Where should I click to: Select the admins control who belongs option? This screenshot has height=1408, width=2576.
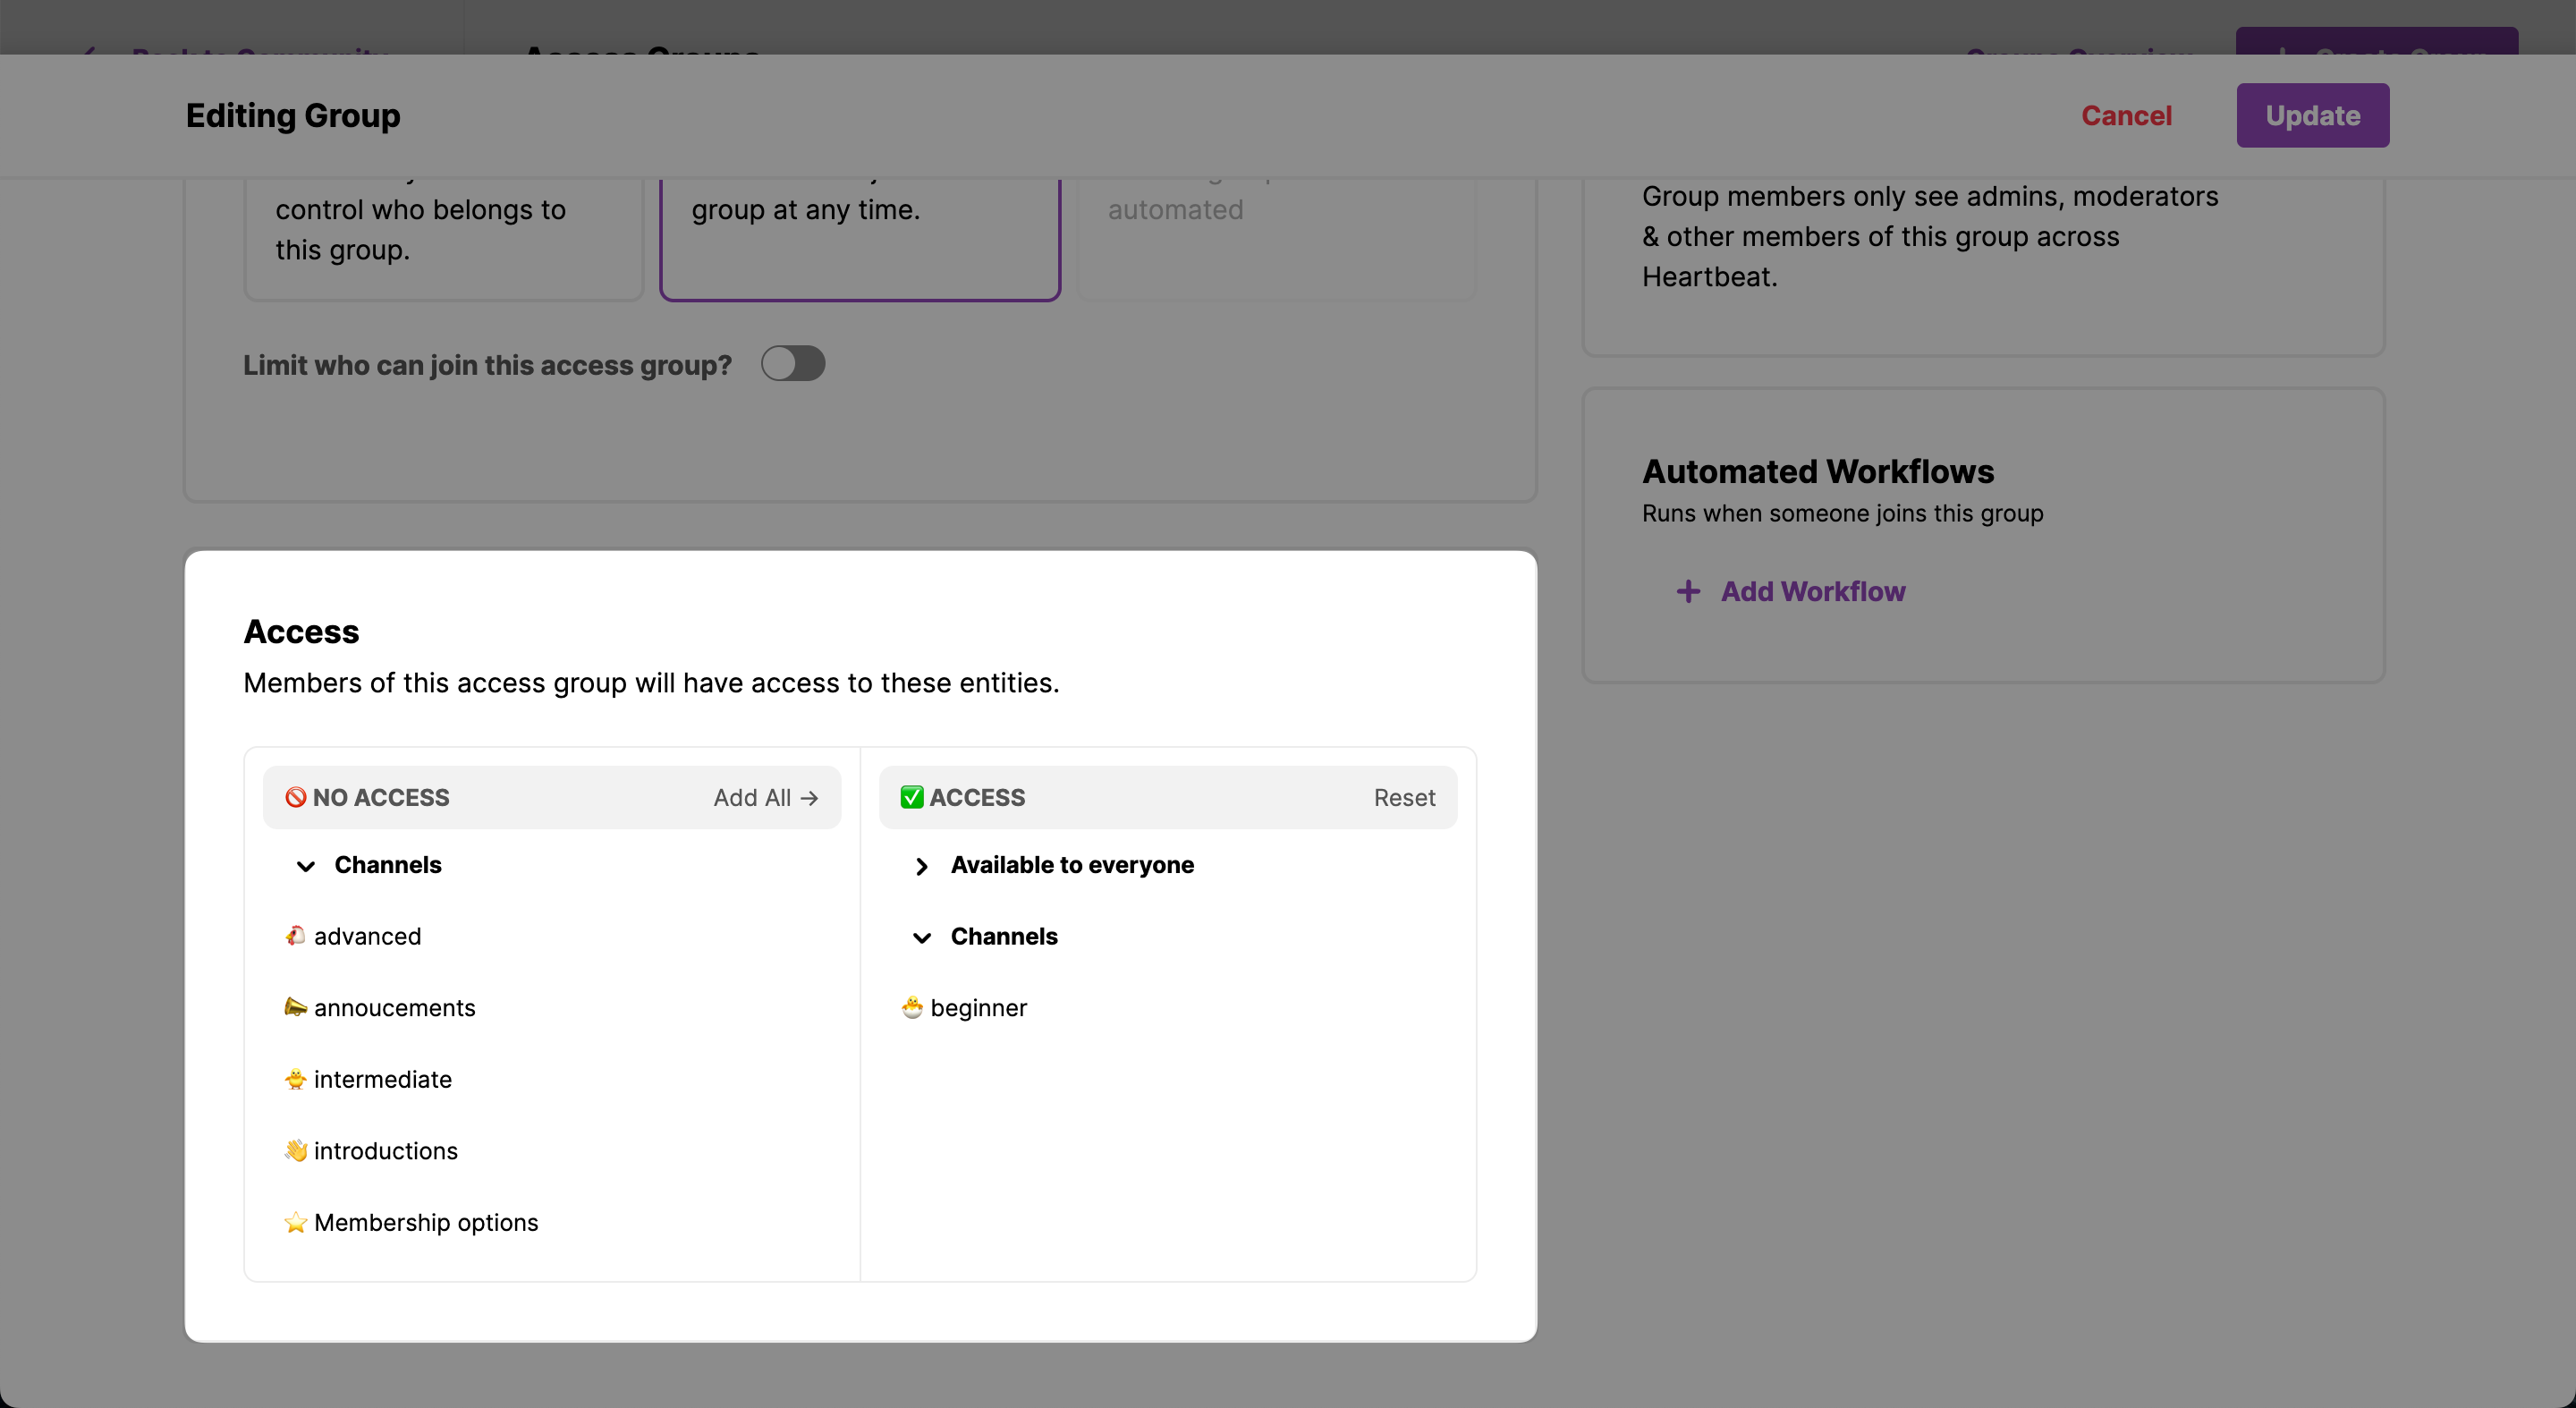(443, 240)
